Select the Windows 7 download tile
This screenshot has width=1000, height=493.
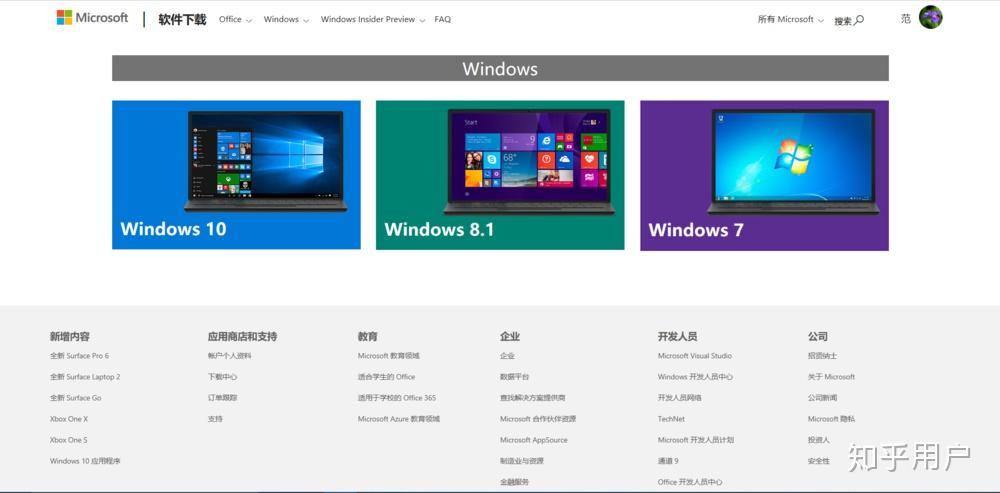pos(764,175)
